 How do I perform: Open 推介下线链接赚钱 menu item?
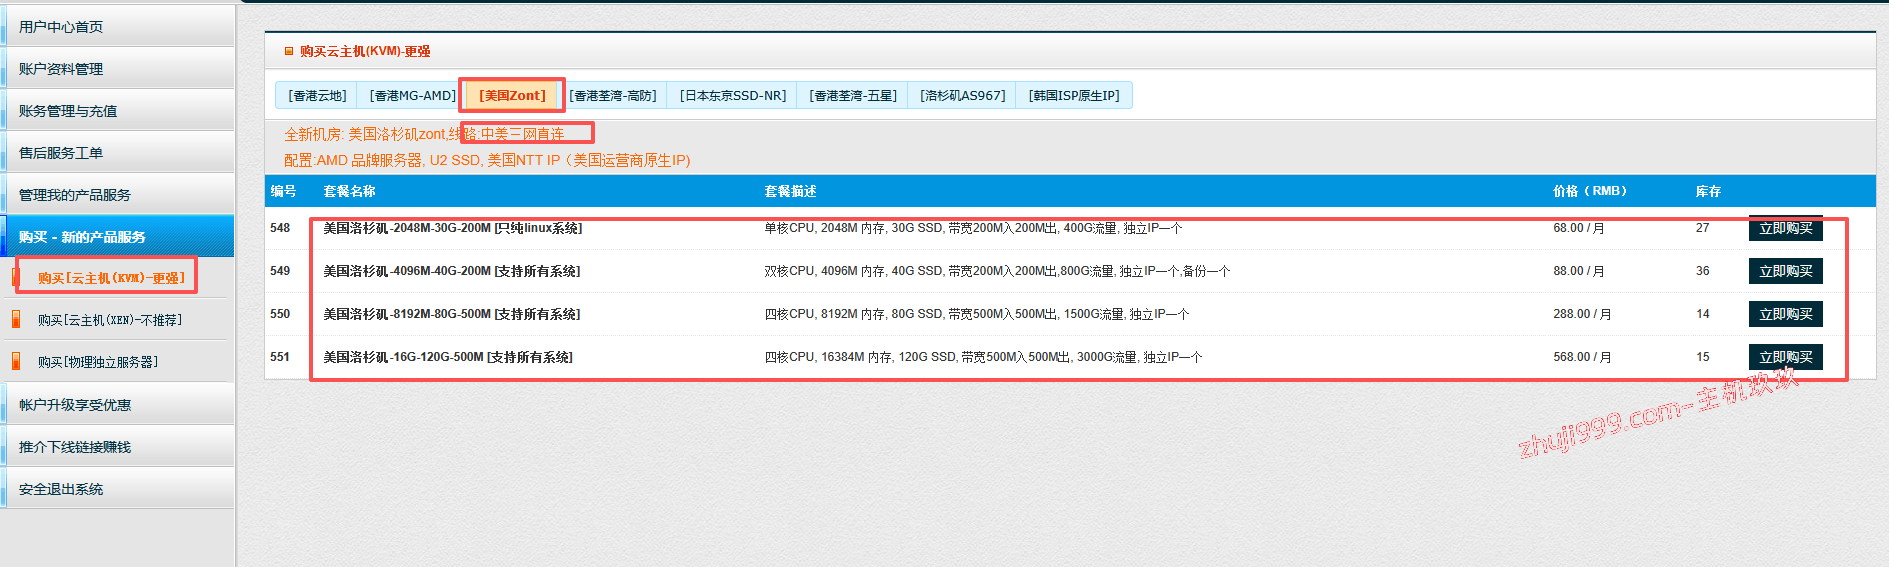click(x=75, y=447)
